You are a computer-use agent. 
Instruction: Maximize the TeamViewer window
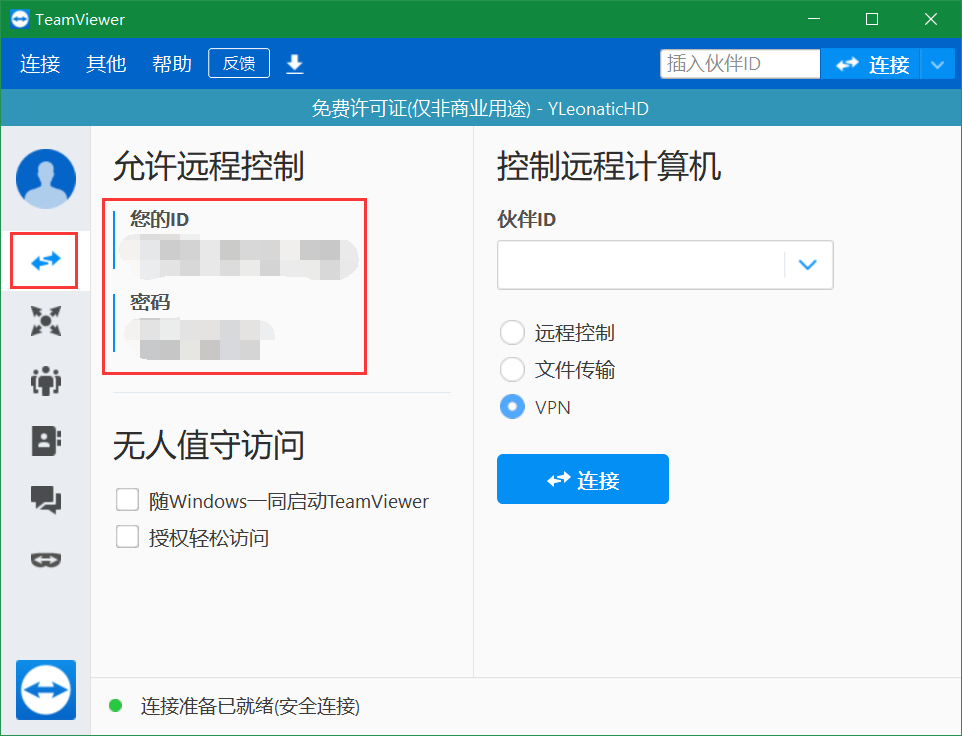(872, 19)
